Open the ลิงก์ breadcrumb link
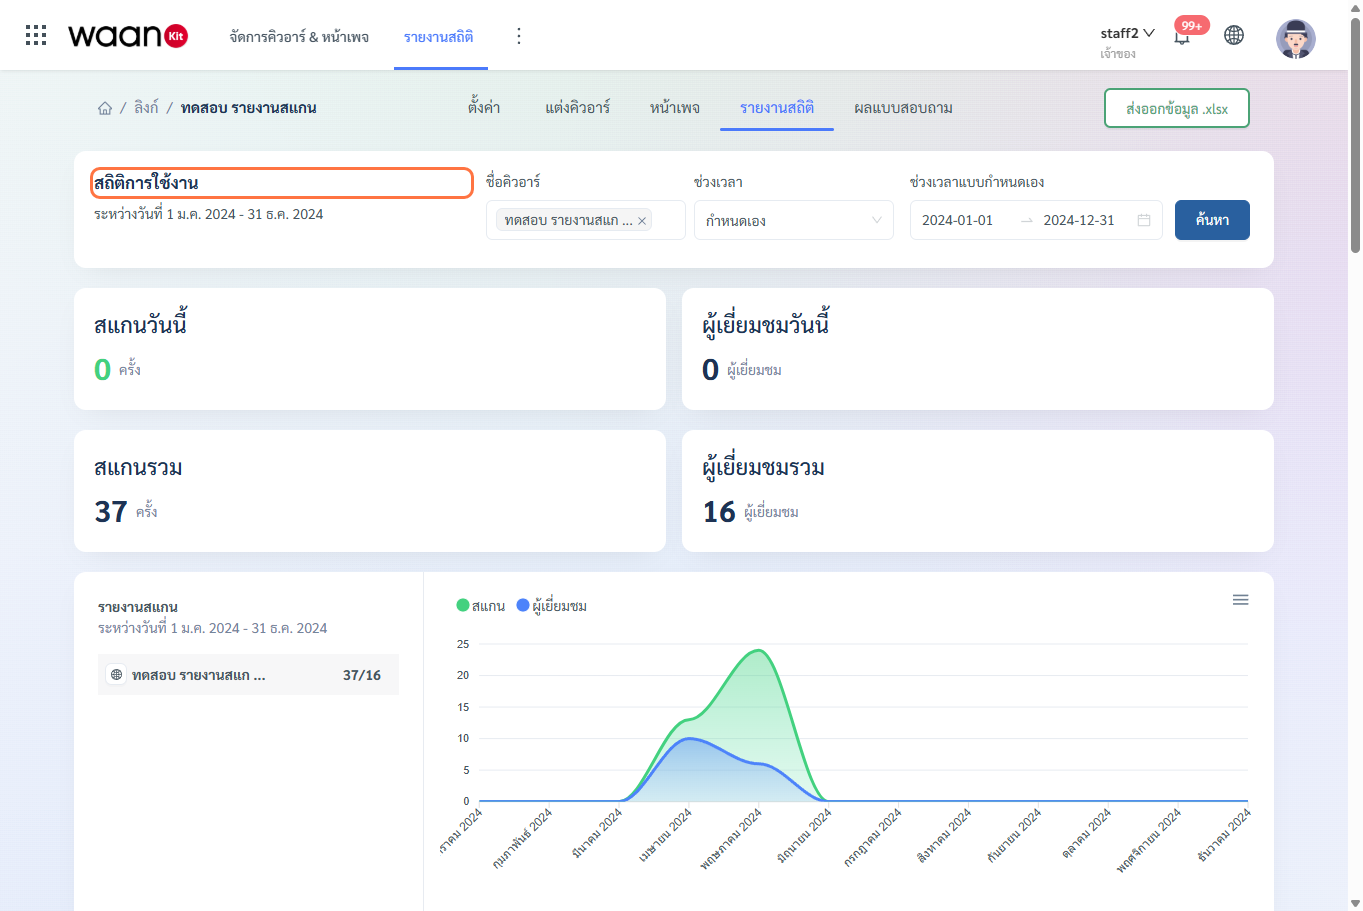This screenshot has height=911, width=1363. click(x=146, y=108)
